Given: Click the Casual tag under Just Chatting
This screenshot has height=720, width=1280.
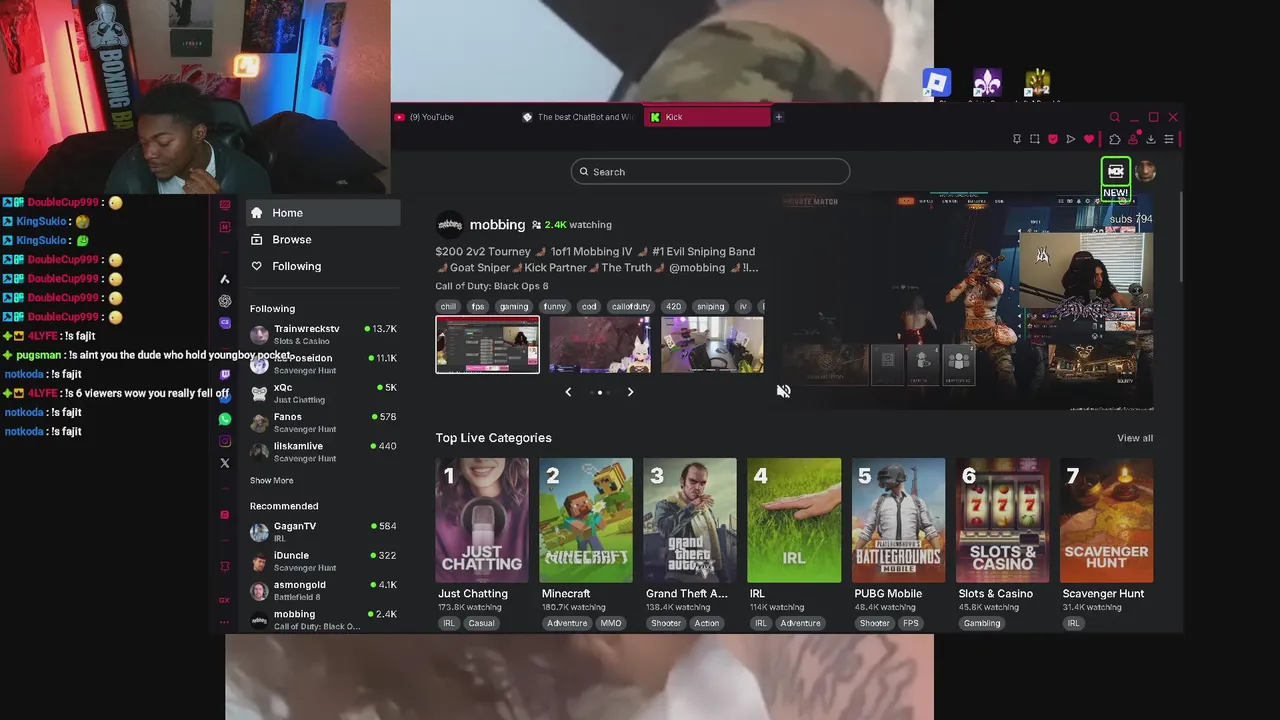Looking at the screenshot, I should pyautogui.click(x=481, y=623).
